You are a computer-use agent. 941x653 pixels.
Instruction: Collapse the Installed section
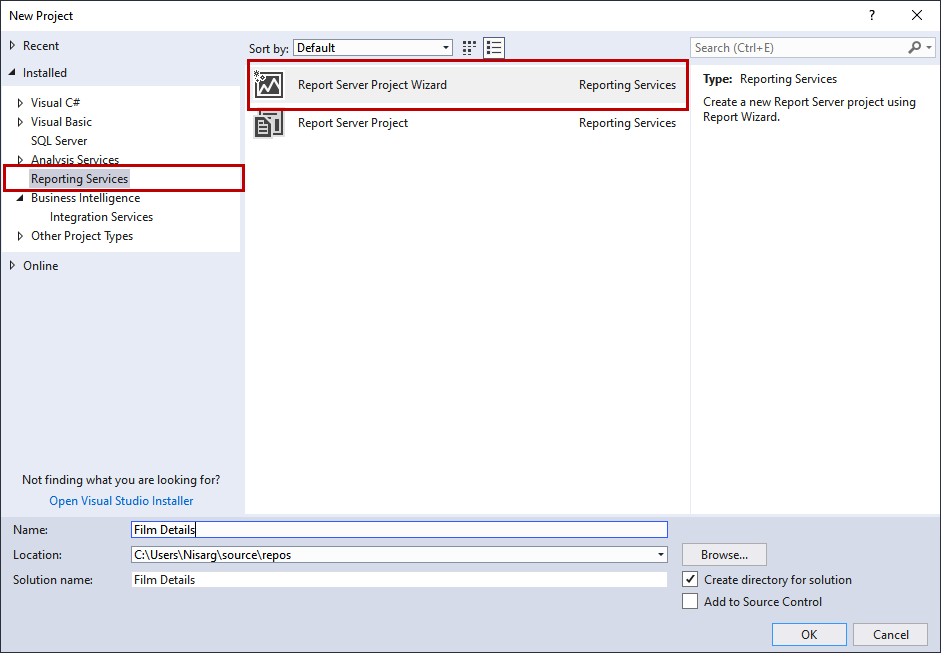[x=12, y=73]
